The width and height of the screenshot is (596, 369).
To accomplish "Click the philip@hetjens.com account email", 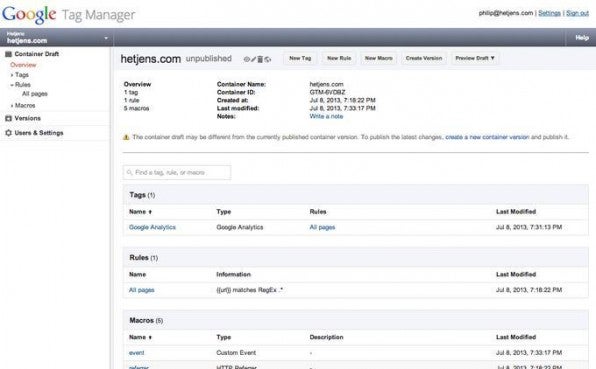I will pos(506,13).
